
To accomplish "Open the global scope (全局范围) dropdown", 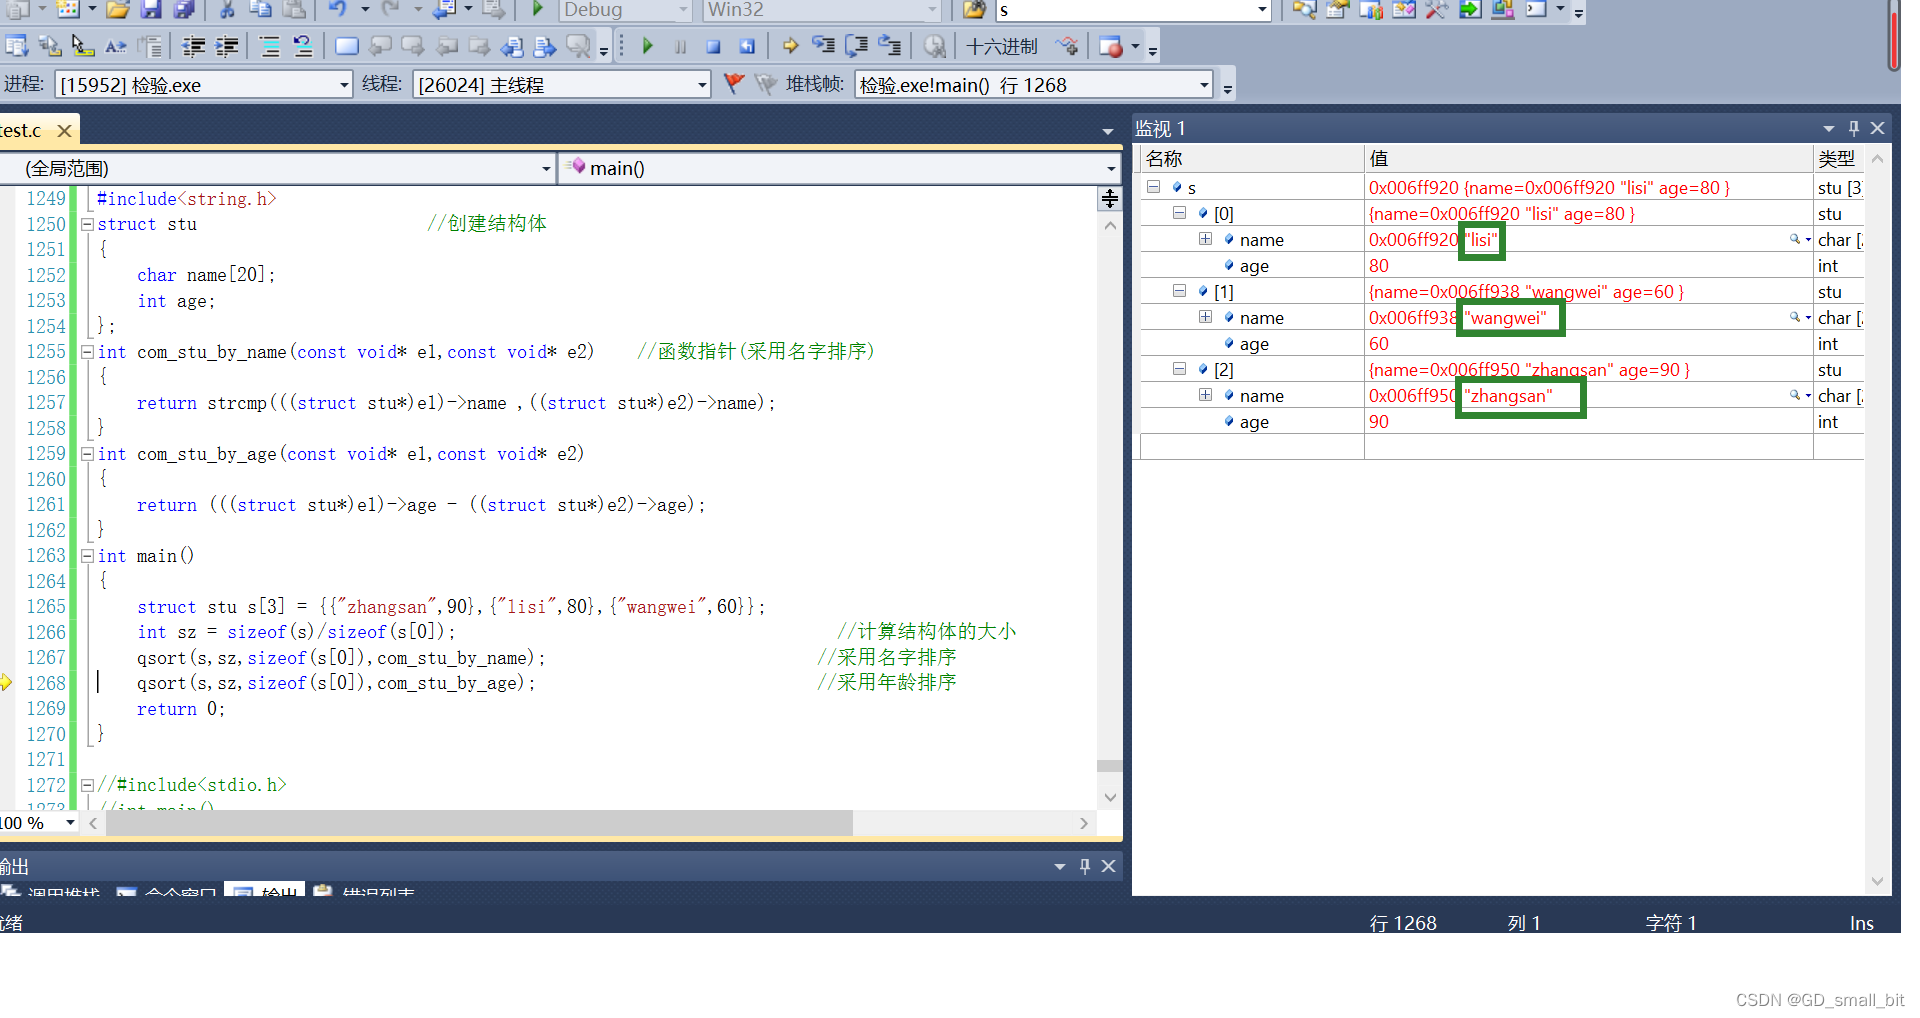I will (x=546, y=169).
